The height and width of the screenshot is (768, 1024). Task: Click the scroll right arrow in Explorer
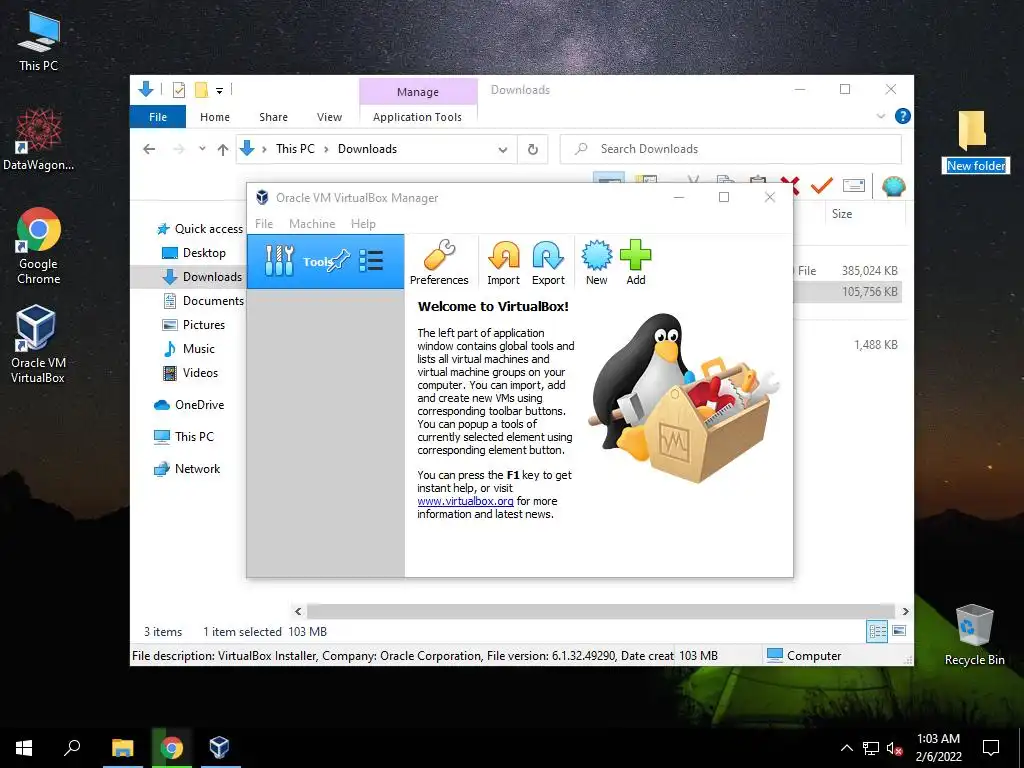[905, 611]
